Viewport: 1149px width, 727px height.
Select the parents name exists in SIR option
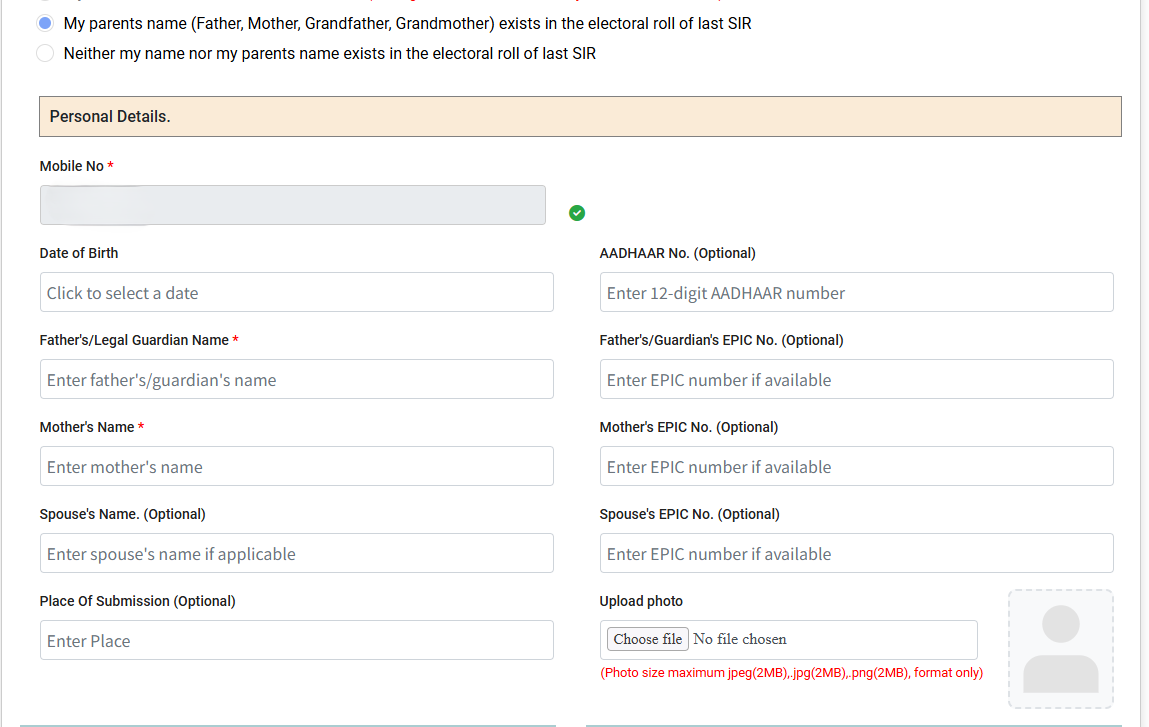pyautogui.click(x=45, y=22)
